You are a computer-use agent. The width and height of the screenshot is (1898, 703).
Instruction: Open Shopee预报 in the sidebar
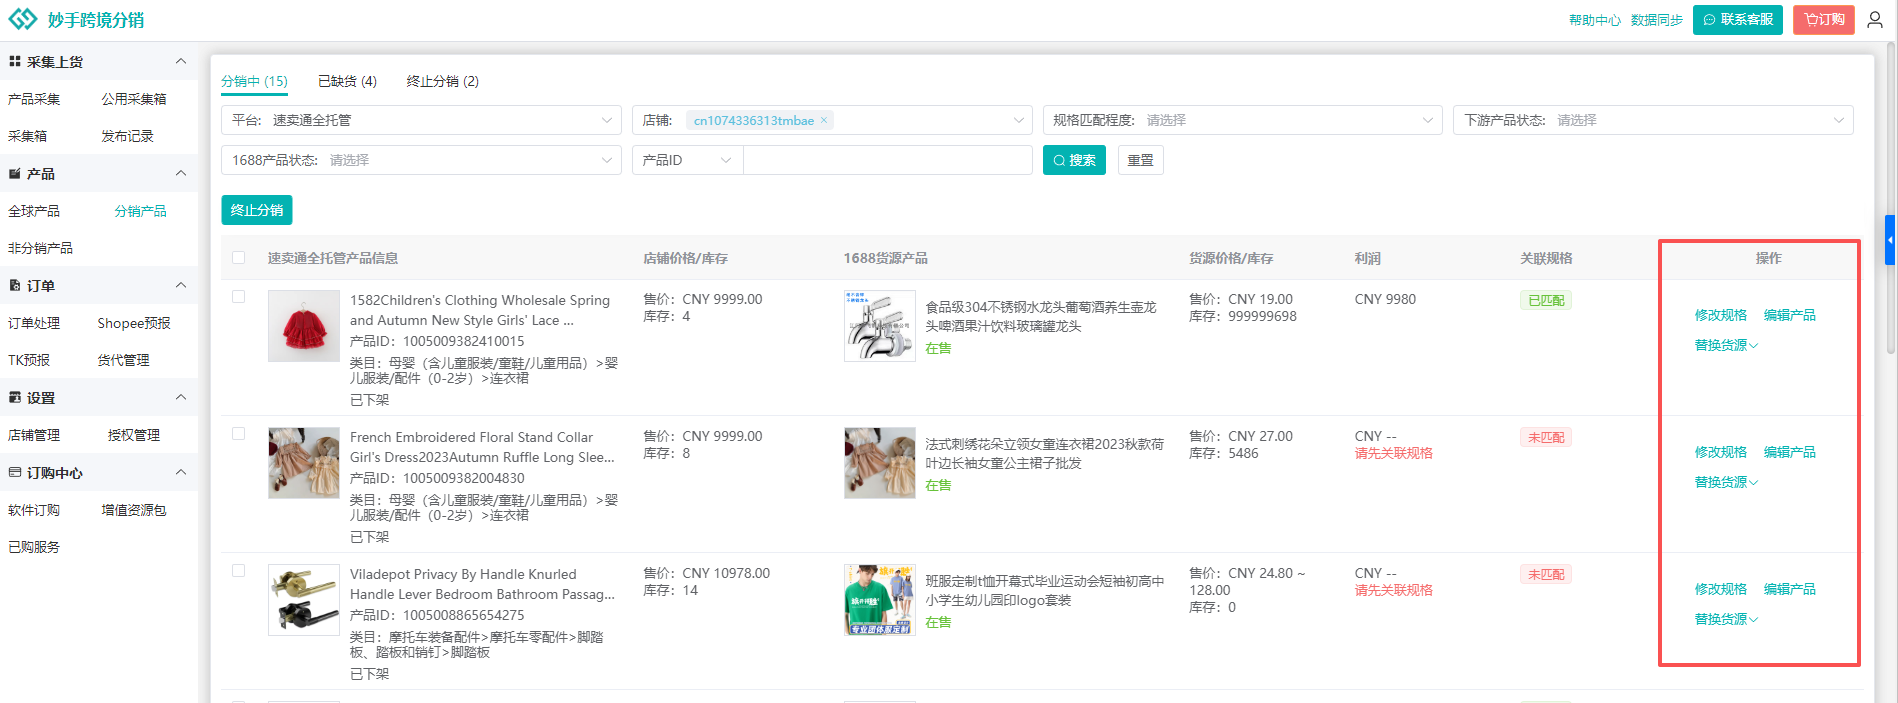[x=134, y=323]
